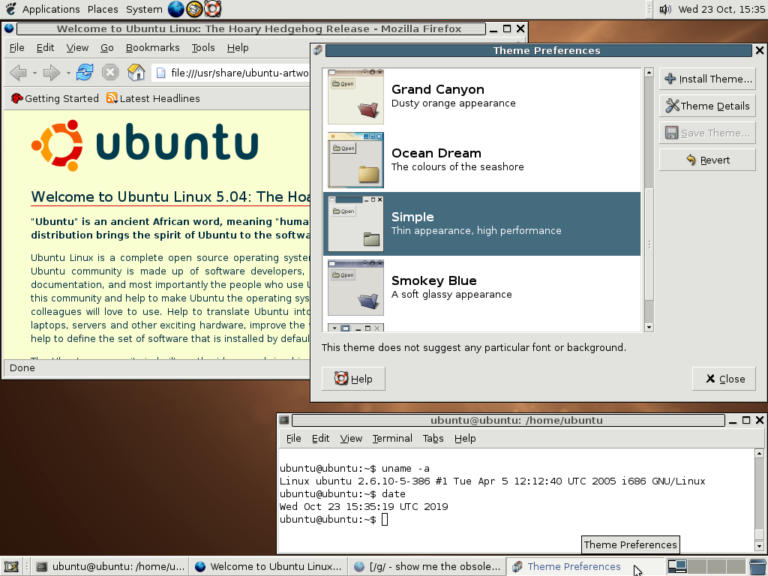Click the Firefox window menu icon in titlebar

[x=9, y=28]
